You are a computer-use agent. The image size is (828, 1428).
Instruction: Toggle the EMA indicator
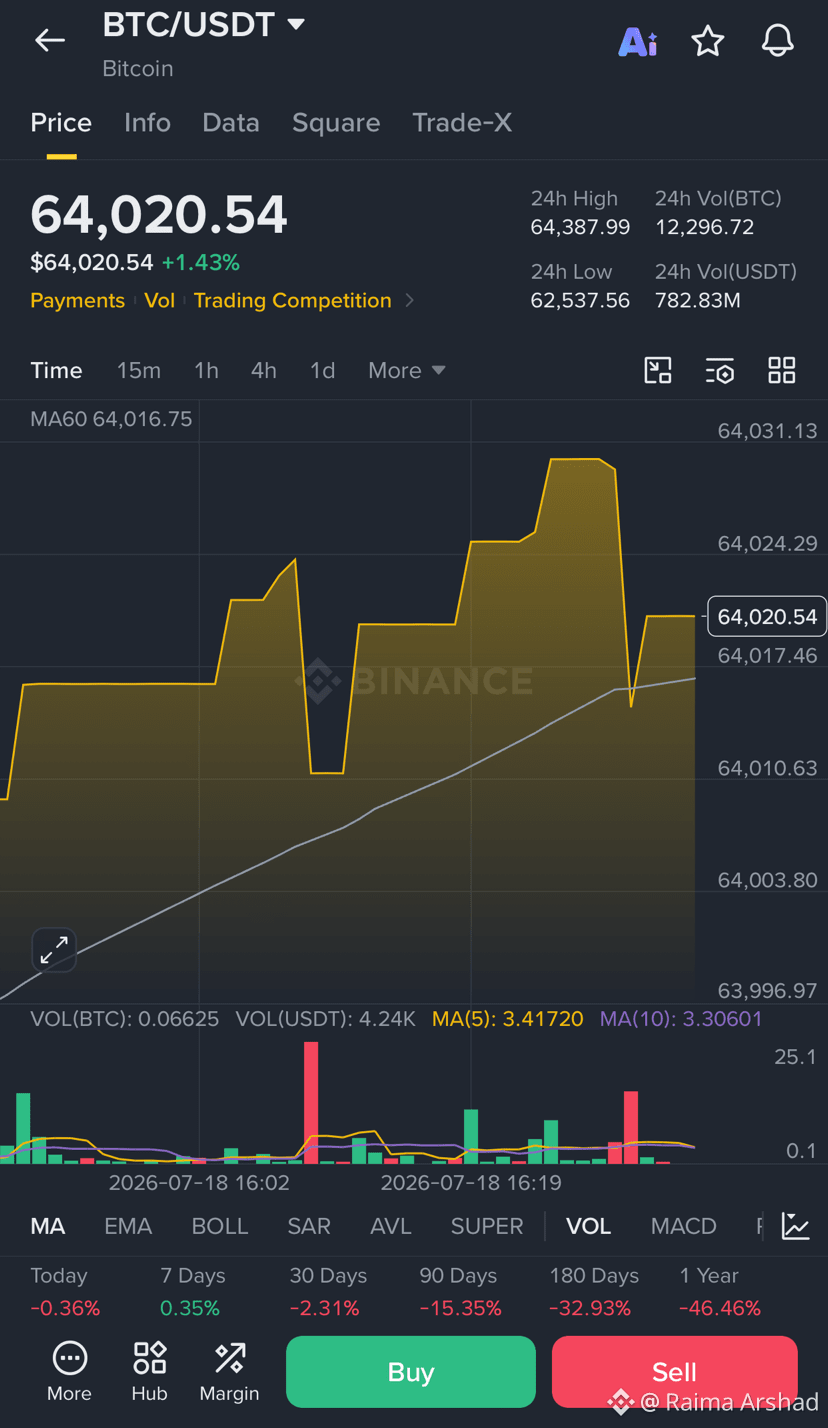(128, 1226)
